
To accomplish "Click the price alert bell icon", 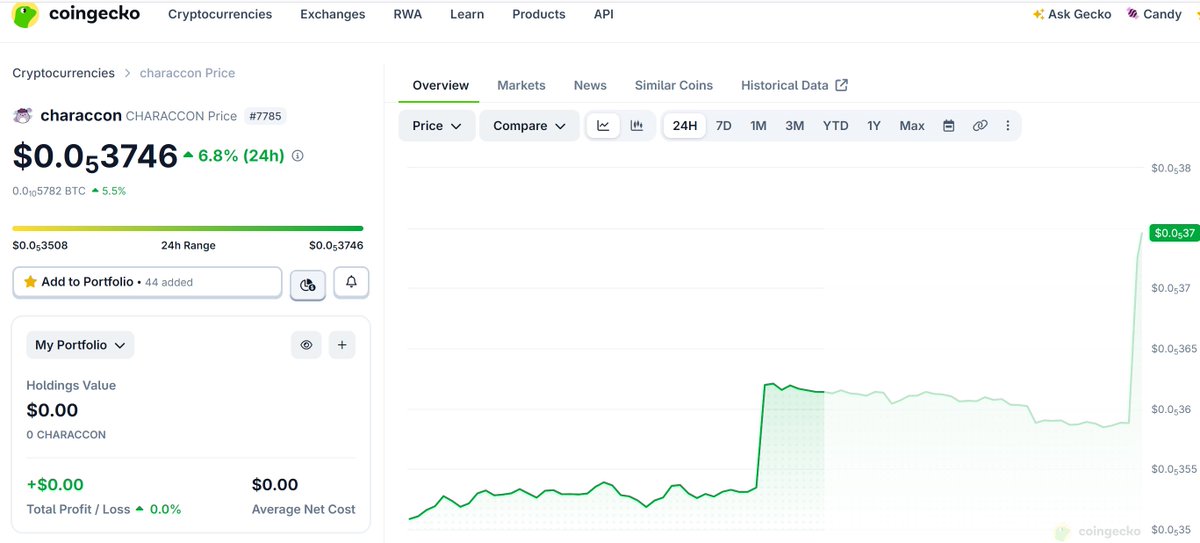I will 351,283.
